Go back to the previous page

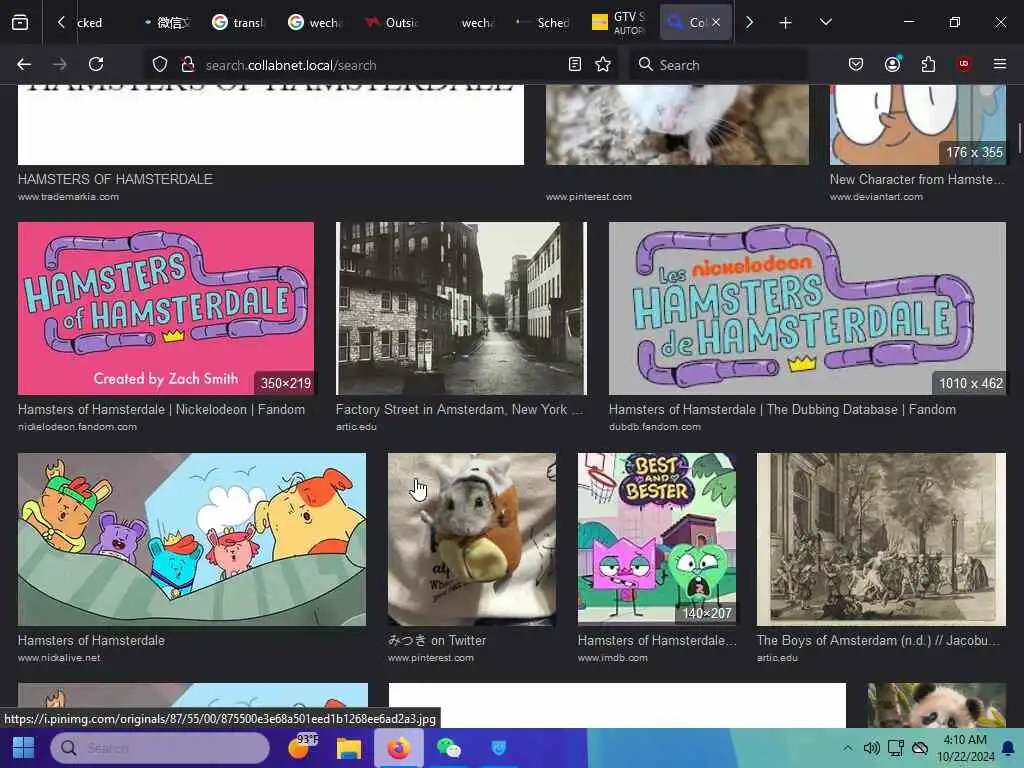click(x=24, y=65)
